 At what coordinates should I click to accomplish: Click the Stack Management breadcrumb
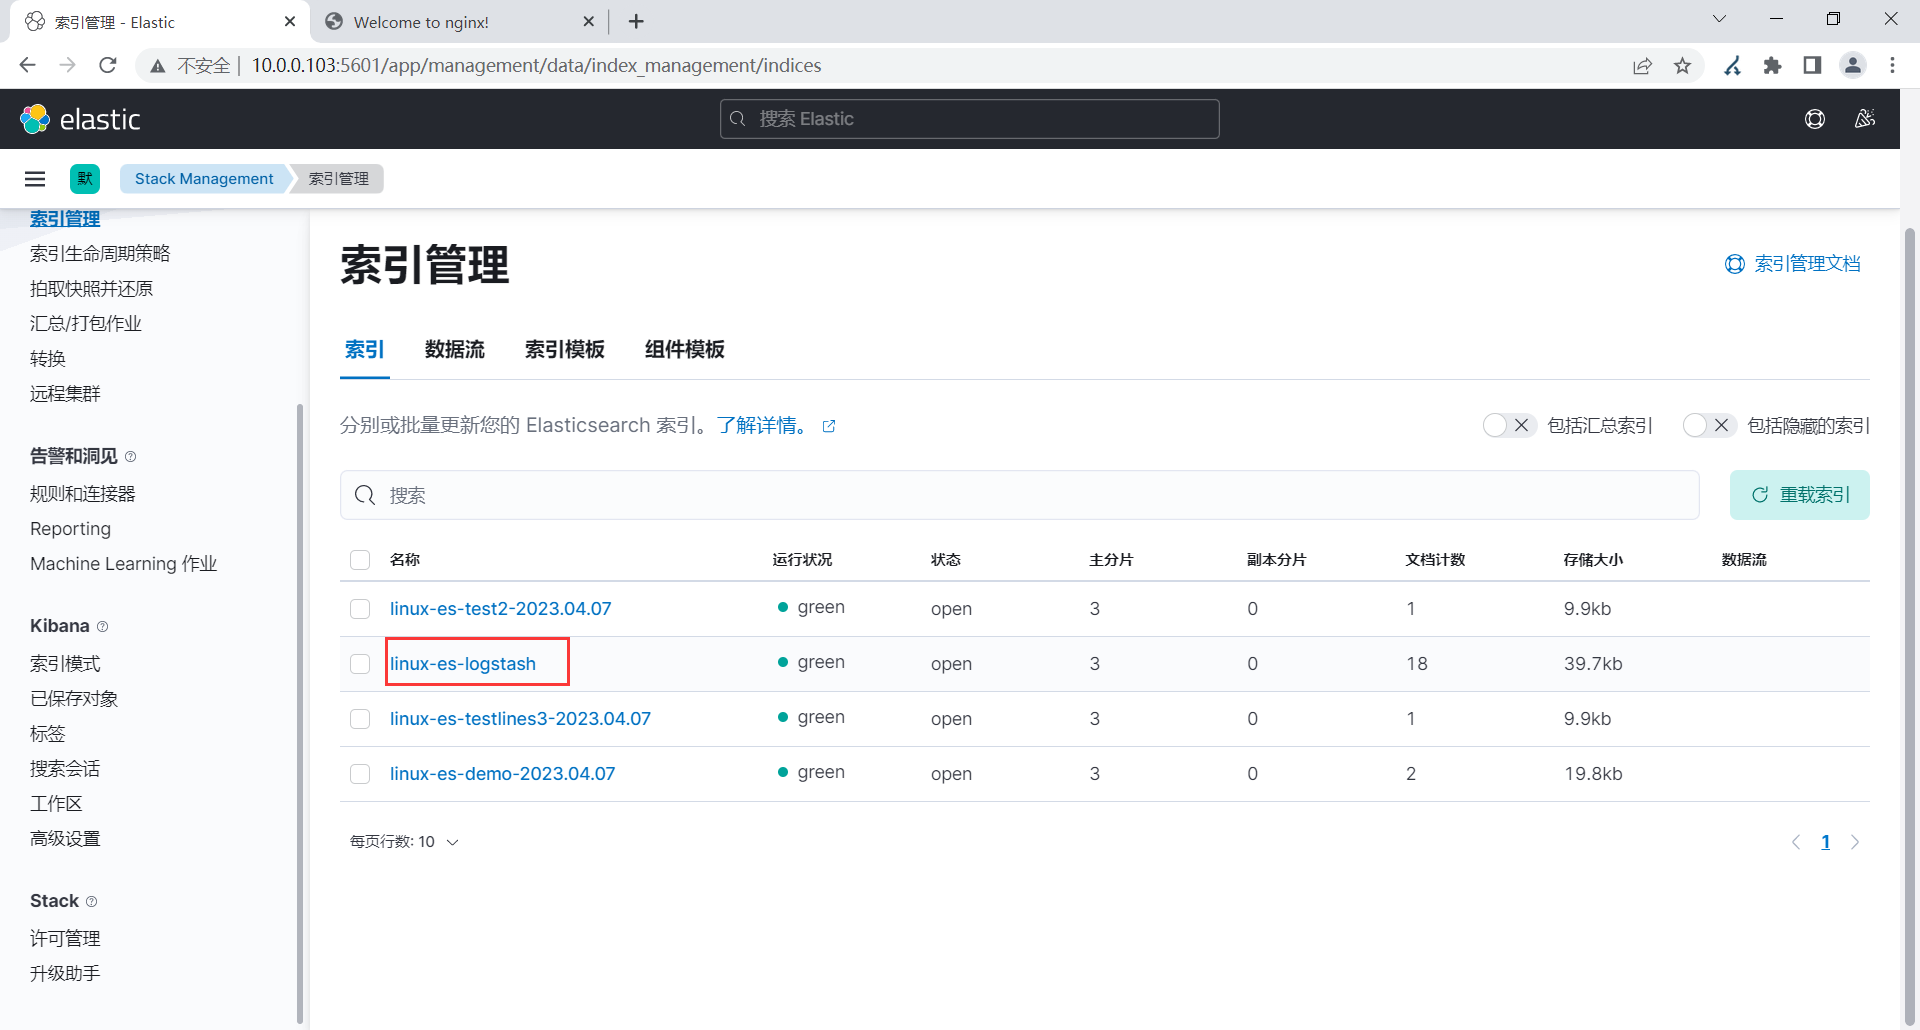pyautogui.click(x=204, y=179)
